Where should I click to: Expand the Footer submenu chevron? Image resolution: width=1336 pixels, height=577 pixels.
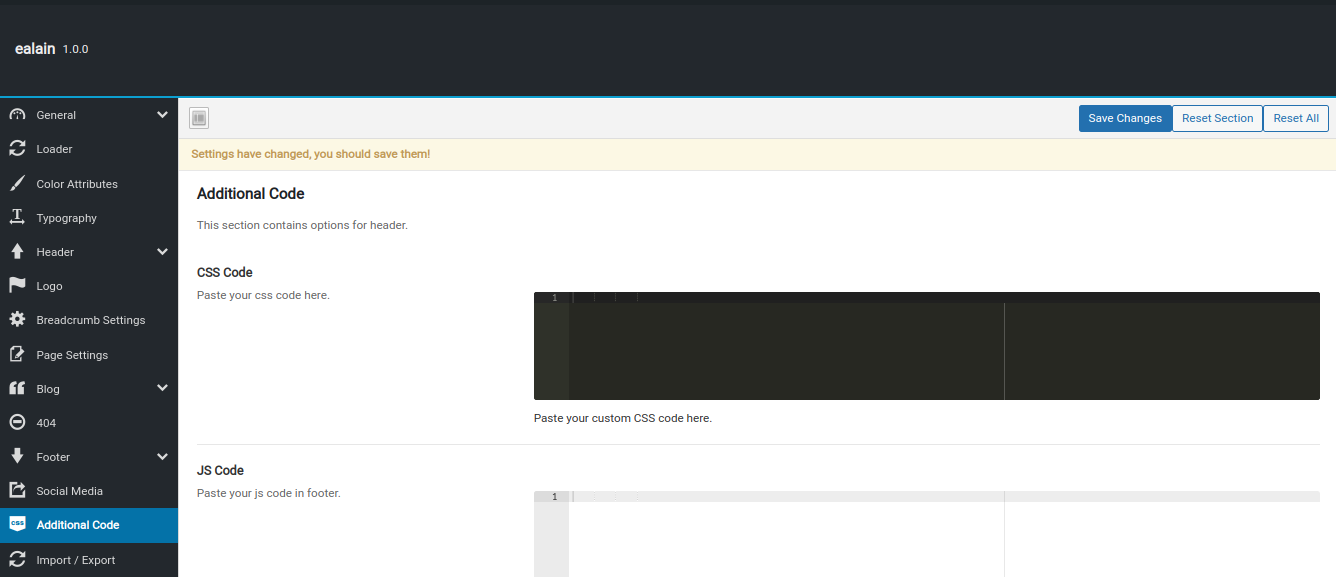point(162,457)
